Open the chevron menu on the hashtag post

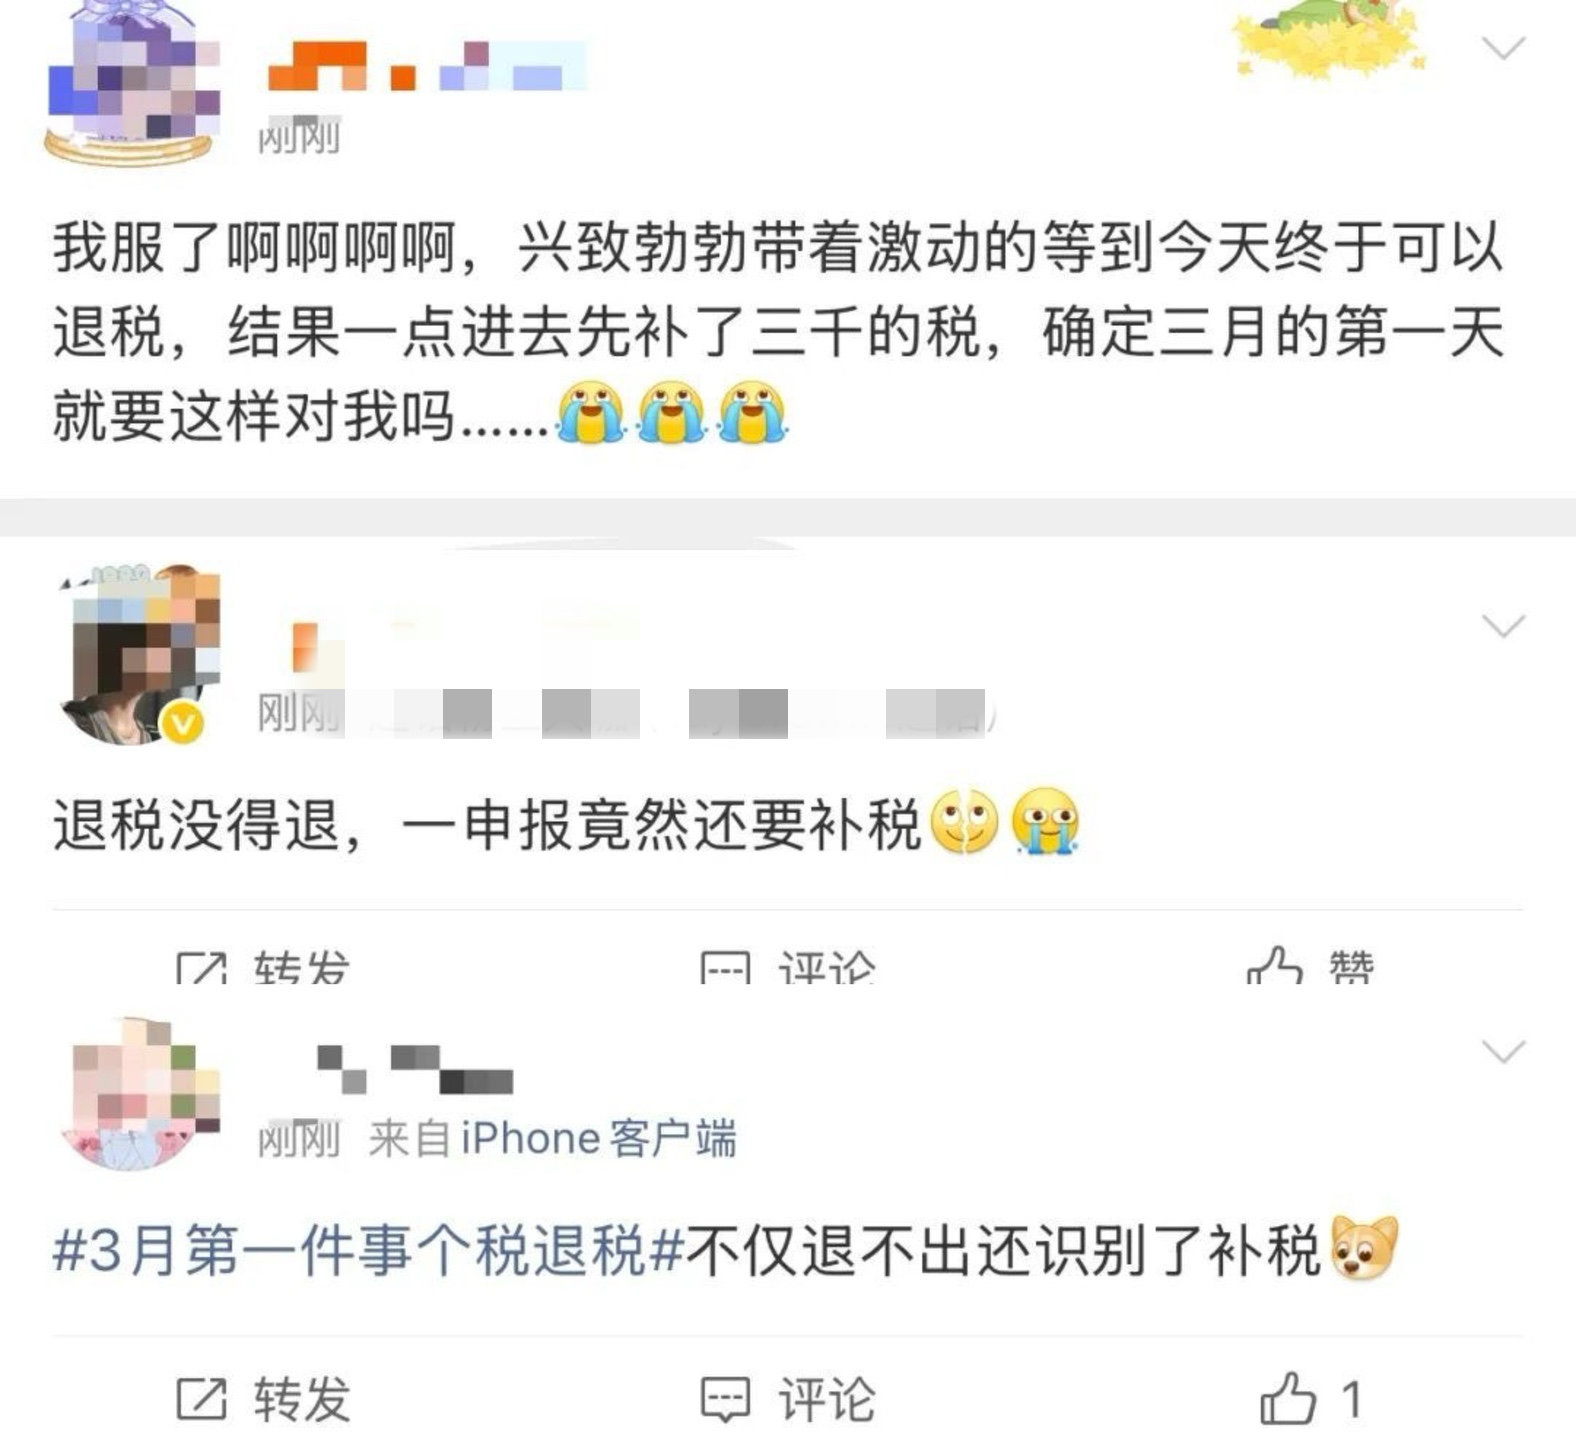[x=1503, y=1052]
